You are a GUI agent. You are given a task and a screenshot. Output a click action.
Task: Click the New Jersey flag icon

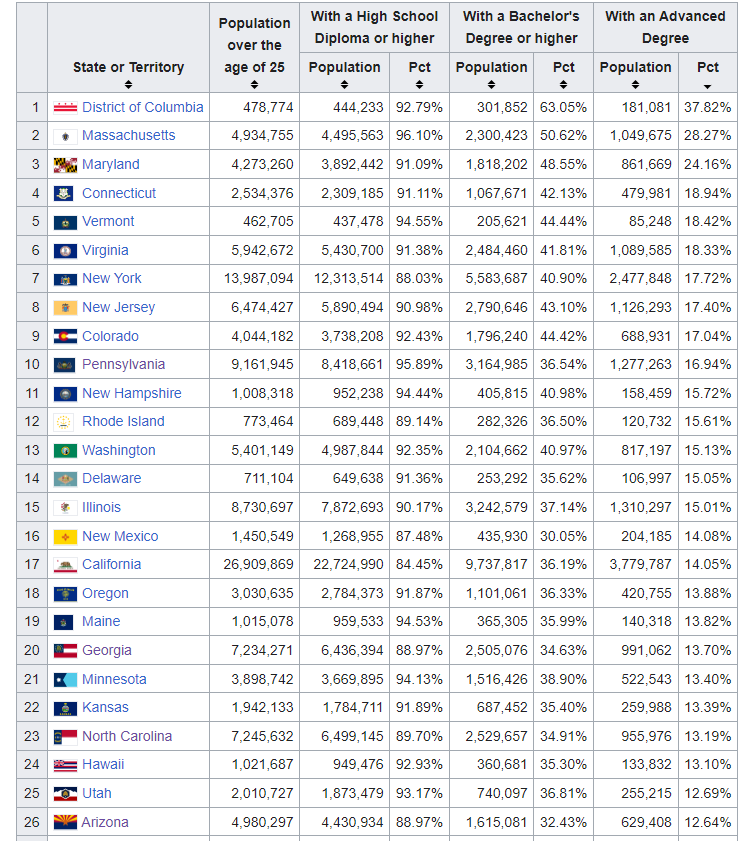[x=65, y=308]
